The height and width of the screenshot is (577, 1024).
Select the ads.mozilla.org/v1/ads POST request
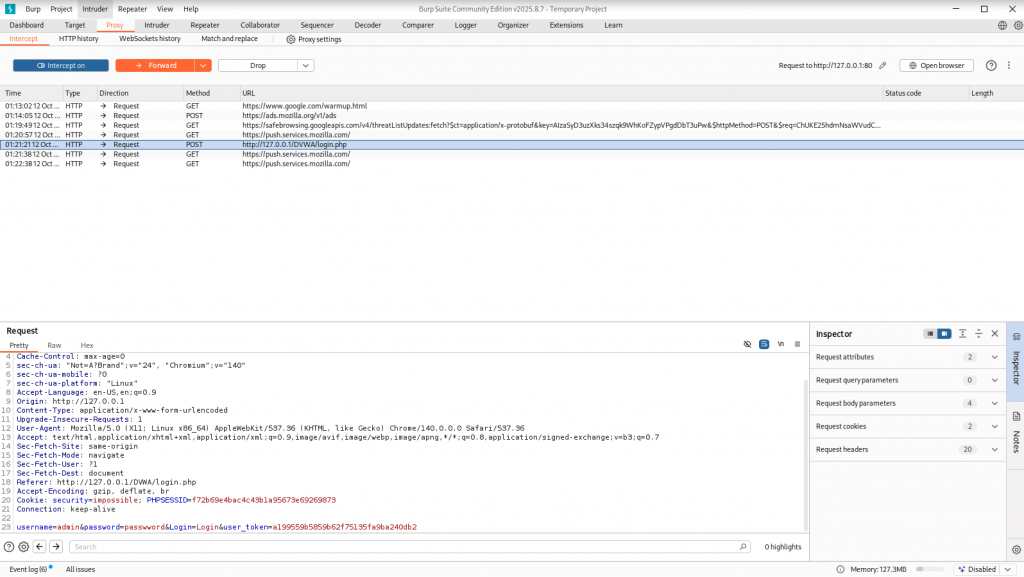point(512,116)
